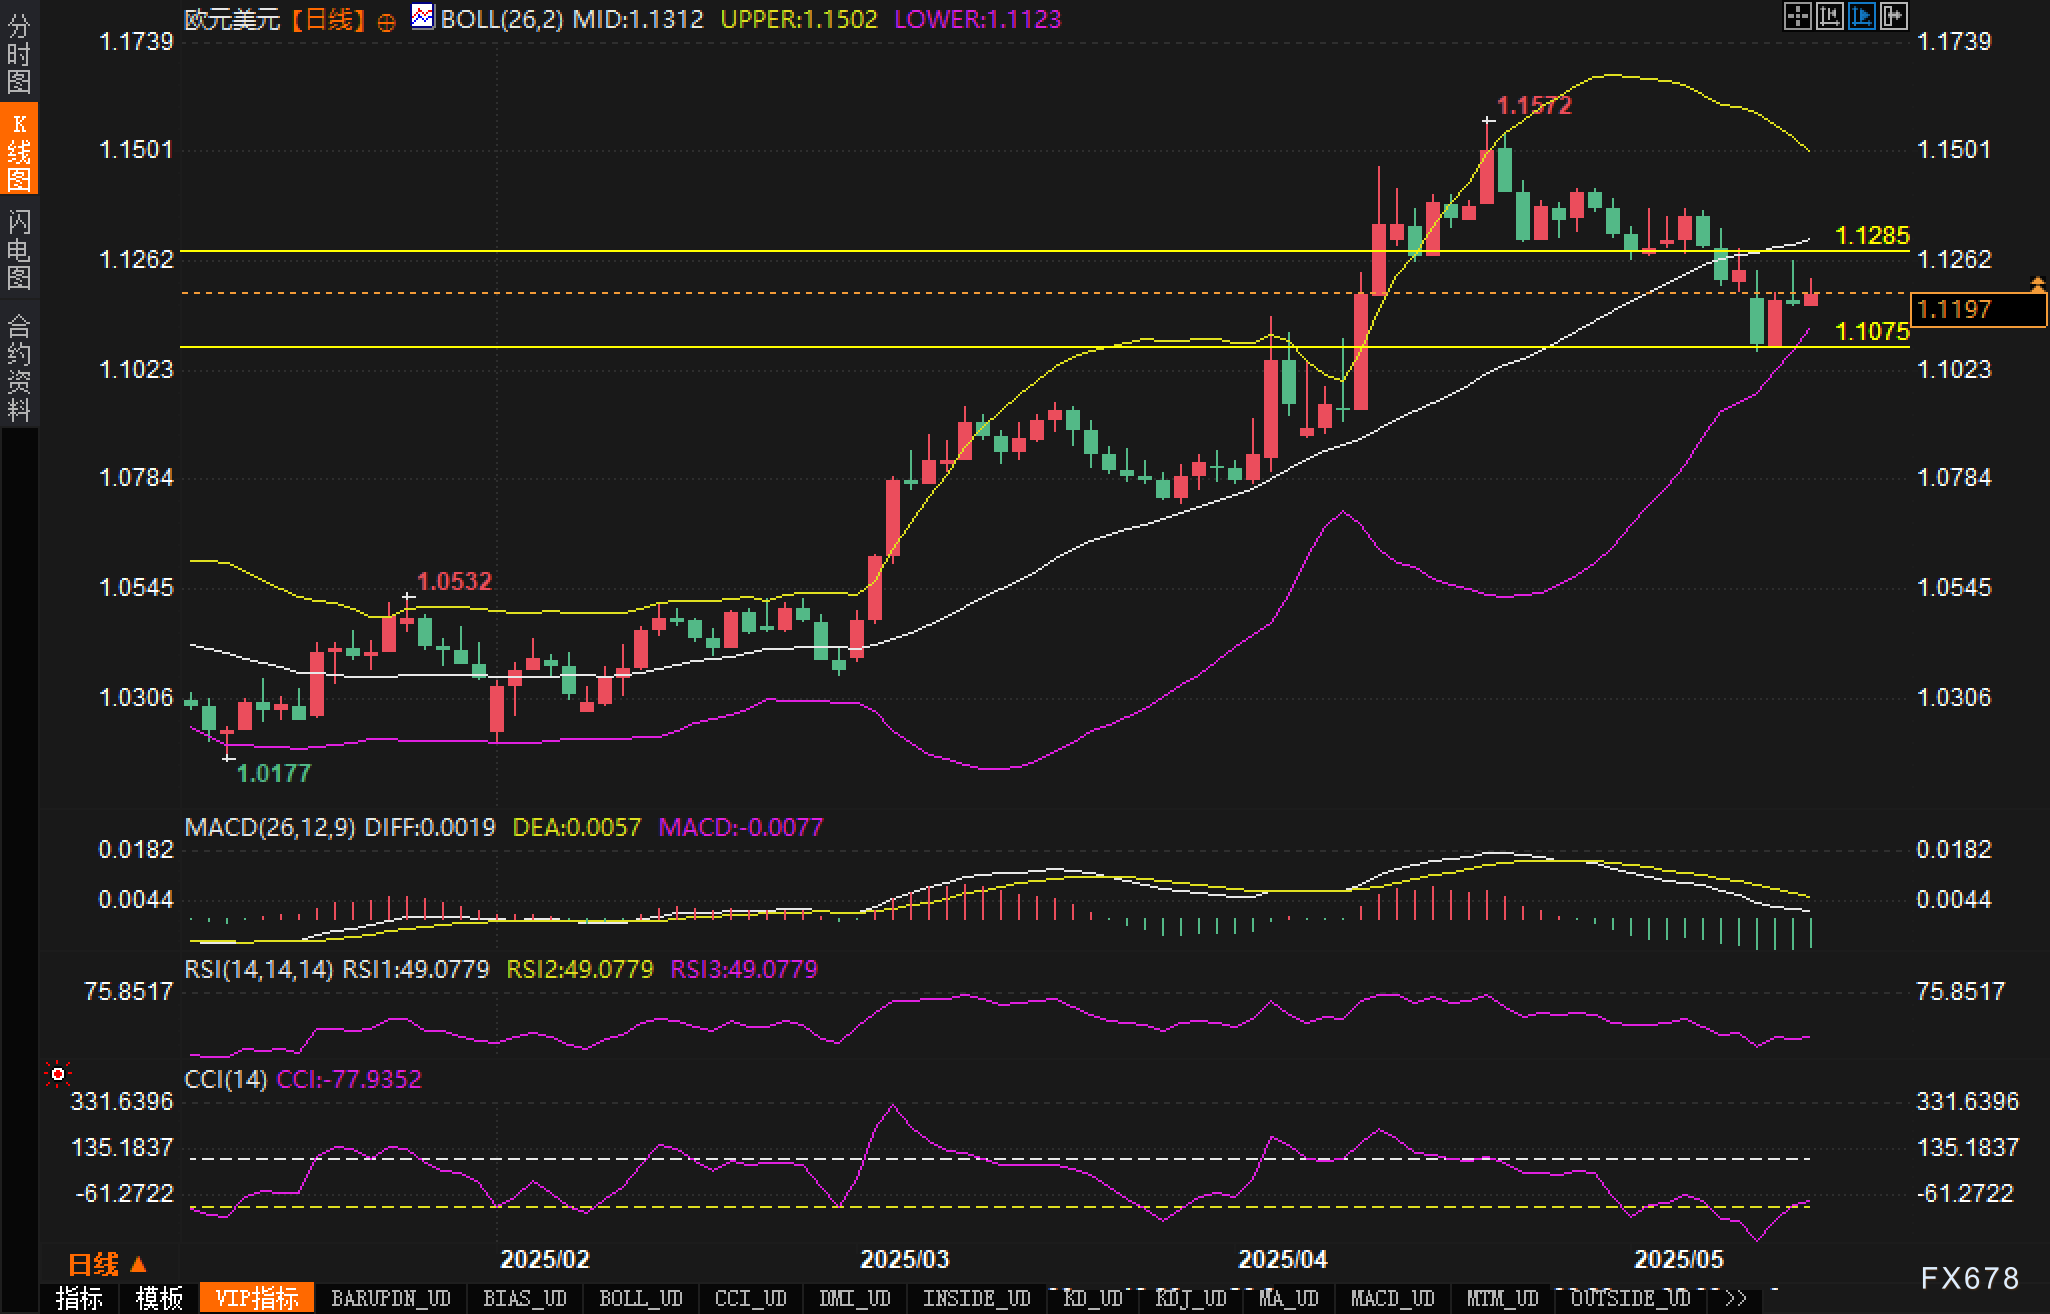Open the 模板 template menu
This screenshot has height=1314, width=2050.
pyautogui.click(x=159, y=1298)
